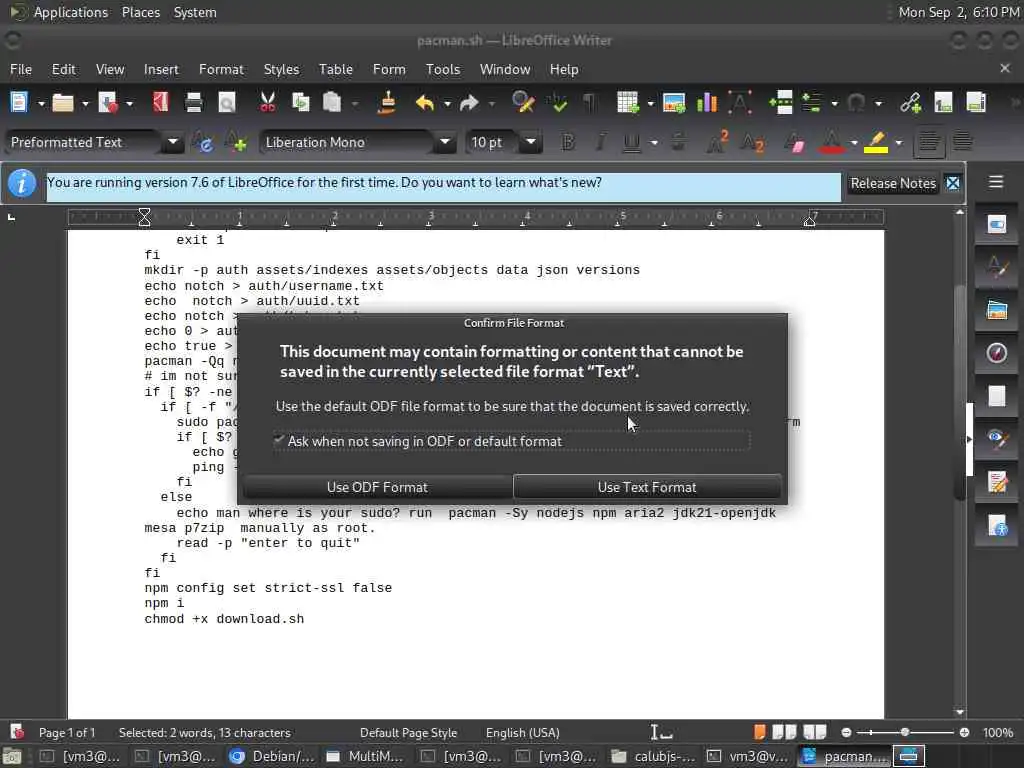Clear direct formatting eraser icon
This screenshot has height=768, width=1024.
click(794, 142)
